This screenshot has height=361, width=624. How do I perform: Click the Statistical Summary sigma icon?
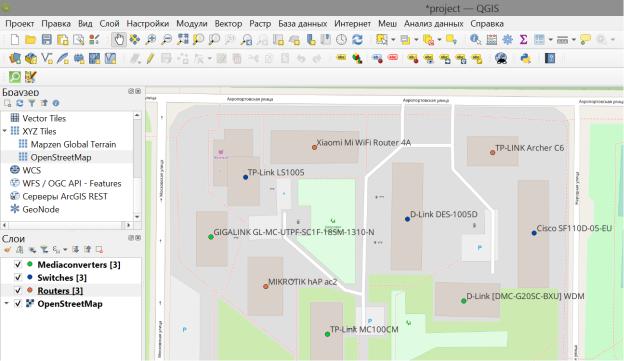[x=523, y=39]
